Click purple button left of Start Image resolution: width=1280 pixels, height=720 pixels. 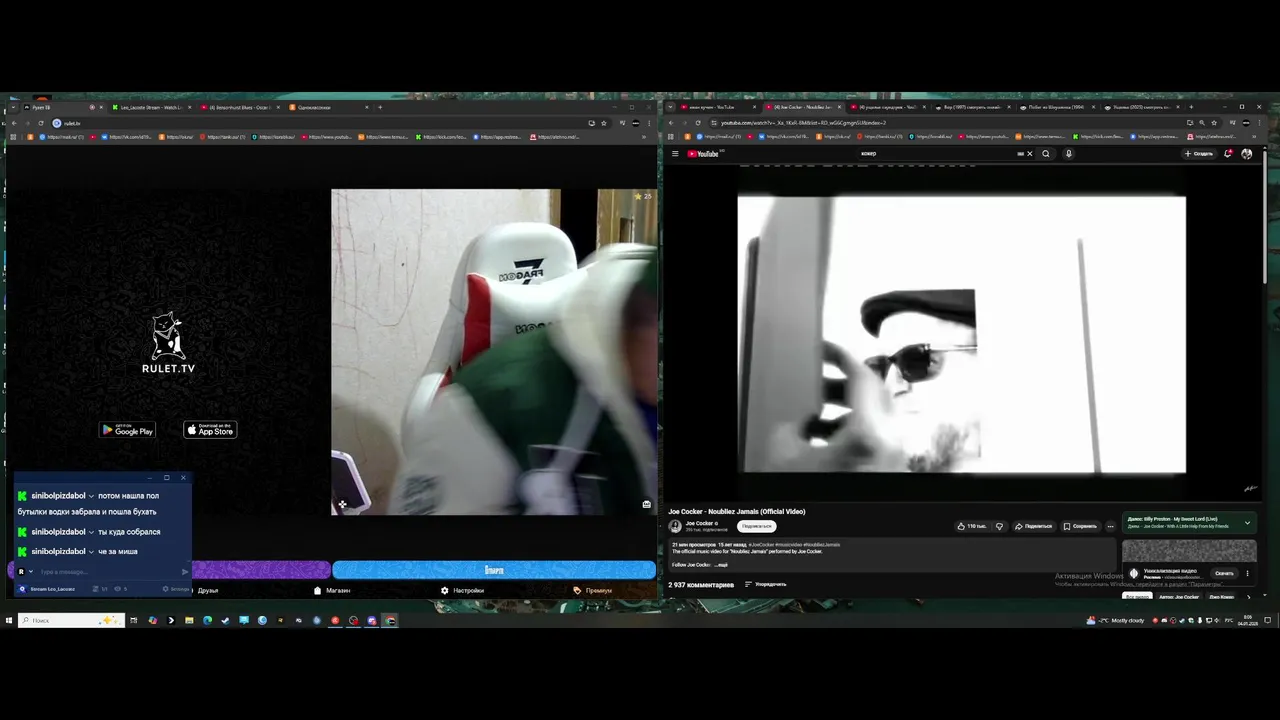260,570
